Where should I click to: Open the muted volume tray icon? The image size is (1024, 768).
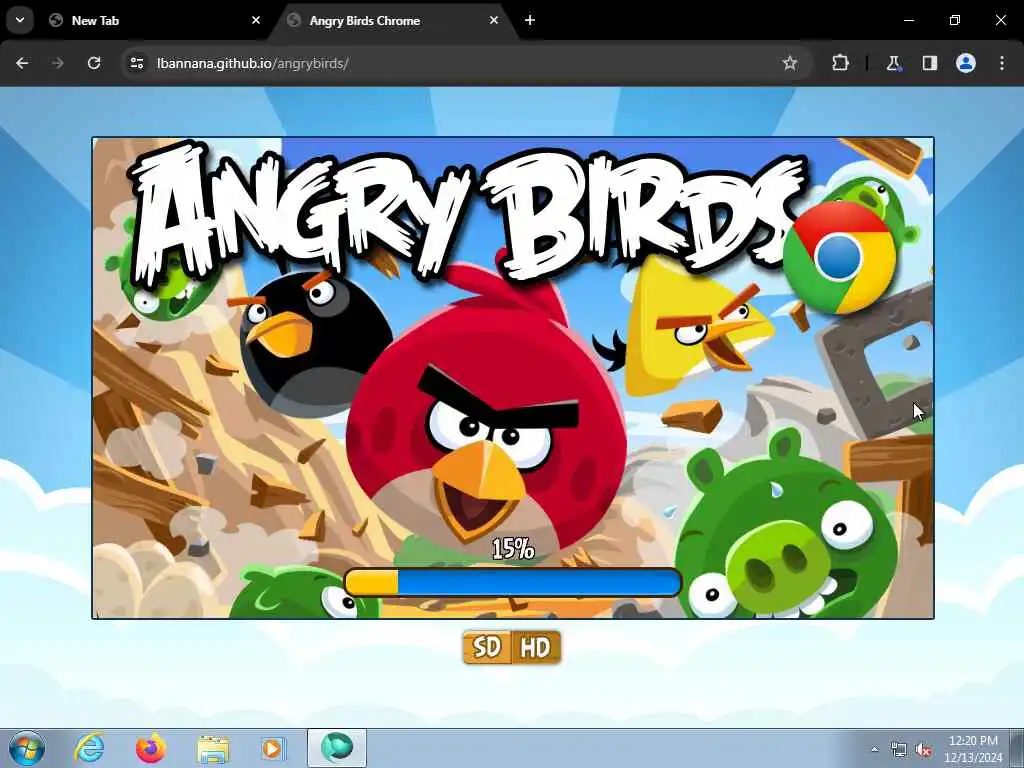(923, 750)
